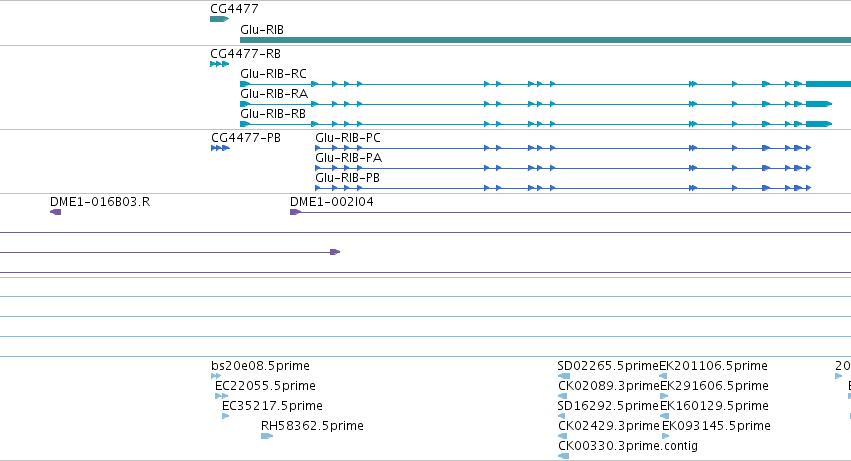Open the CG4477-RB transcript label
The height and width of the screenshot is (461, 851).
(245, 54)
